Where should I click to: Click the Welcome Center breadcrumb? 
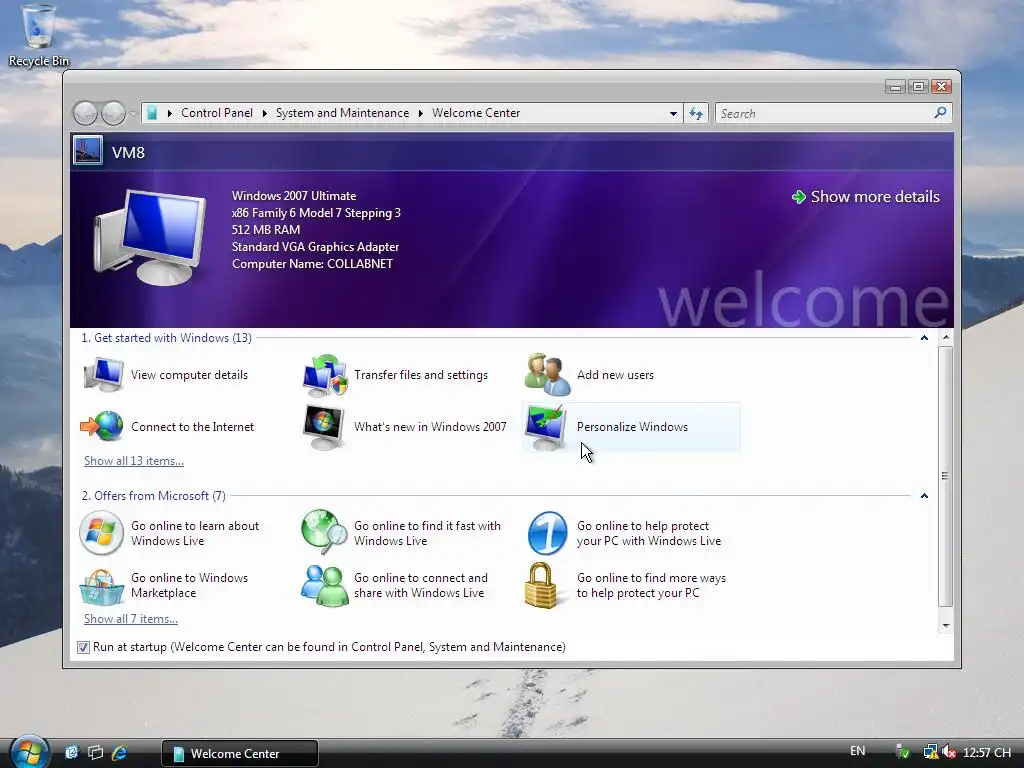(x=476, y=113)
